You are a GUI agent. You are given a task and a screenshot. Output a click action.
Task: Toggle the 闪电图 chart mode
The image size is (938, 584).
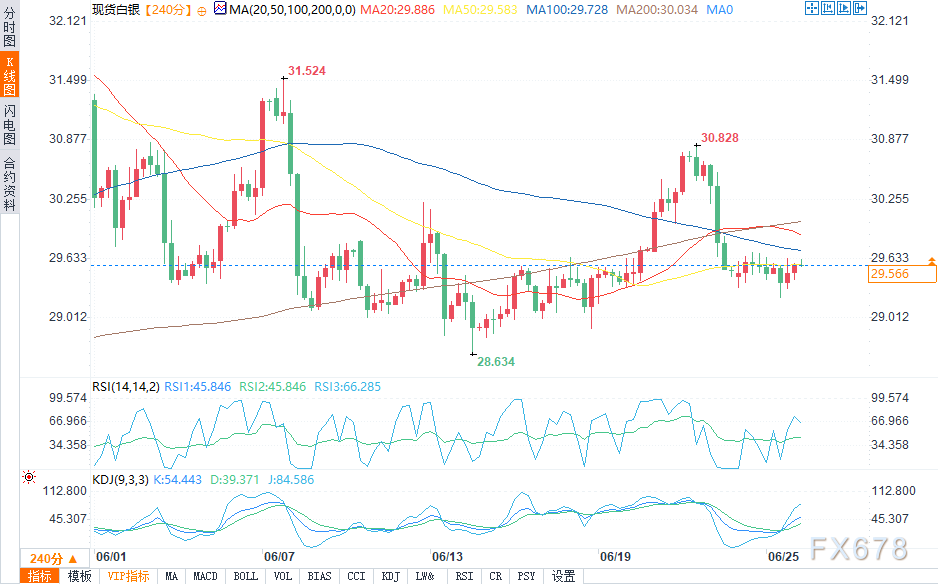pos(9,125)
